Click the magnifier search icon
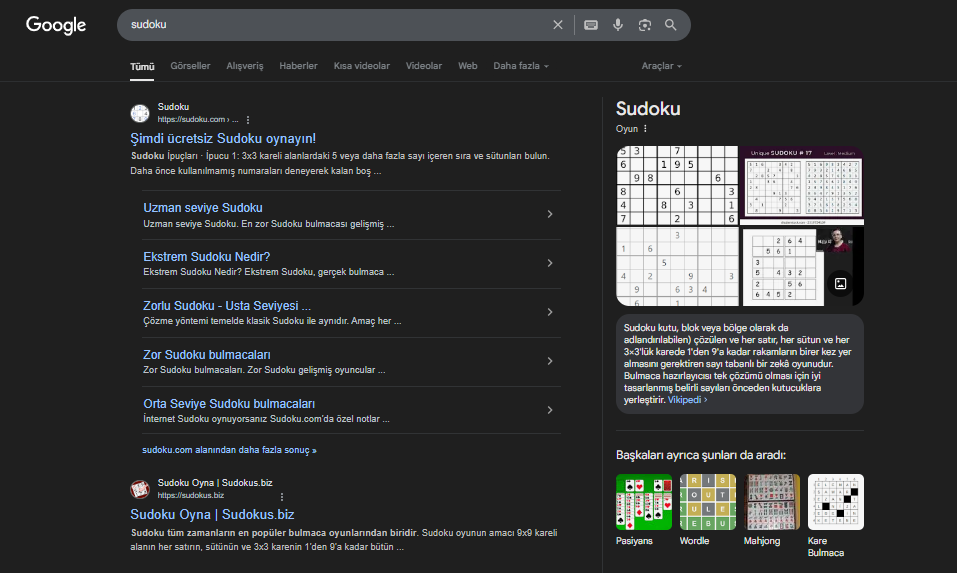957x573 pixels. [x=671, y=25]
